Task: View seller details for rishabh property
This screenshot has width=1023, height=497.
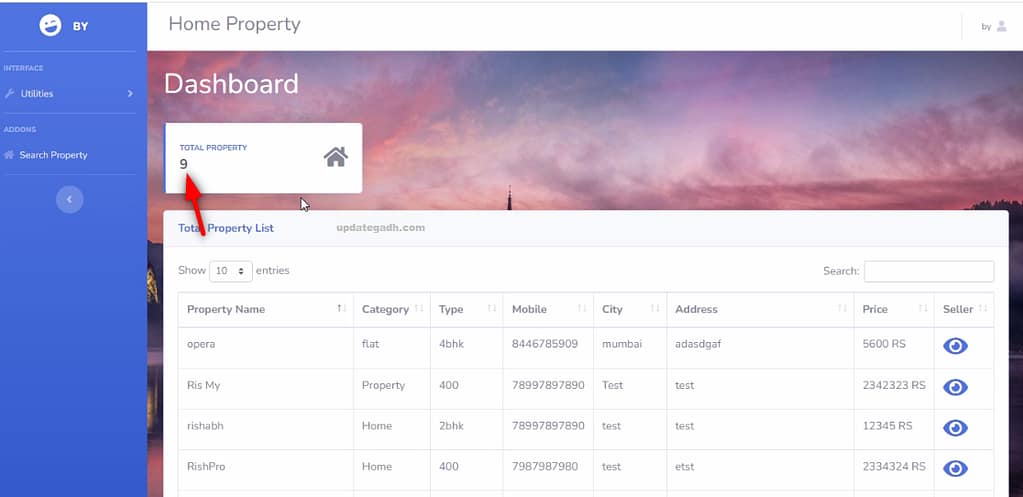Action: pyautogui.click(x=955, y=428)
